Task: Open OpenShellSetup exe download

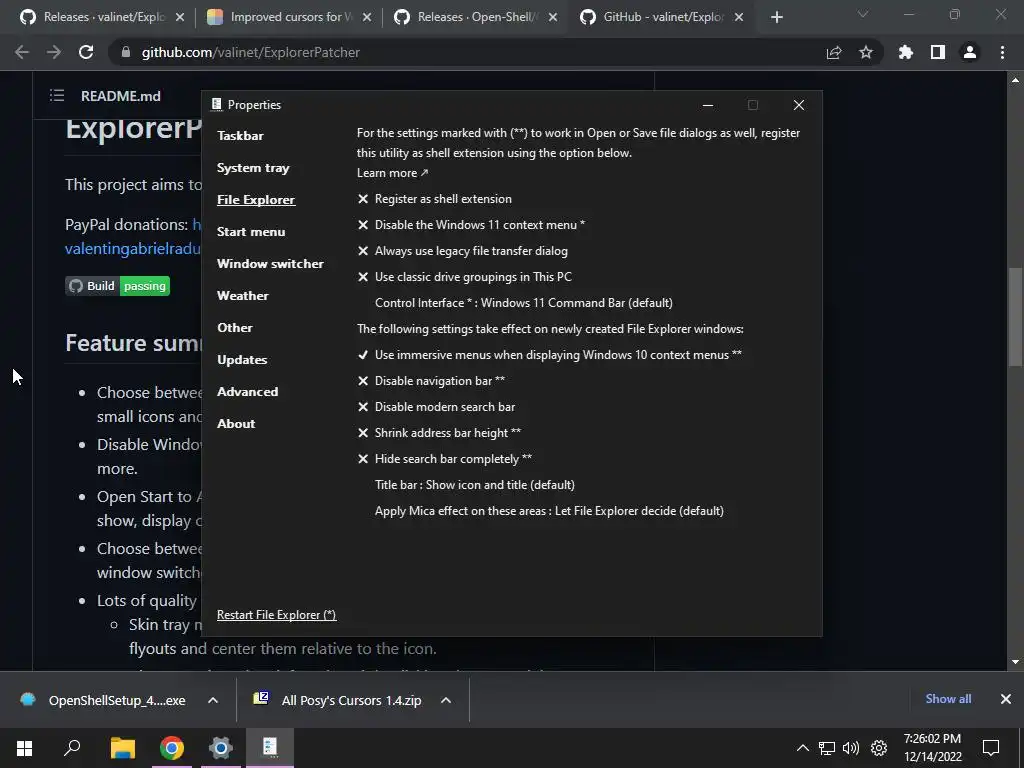Action: pyautogui.click(x=104, y=700)
